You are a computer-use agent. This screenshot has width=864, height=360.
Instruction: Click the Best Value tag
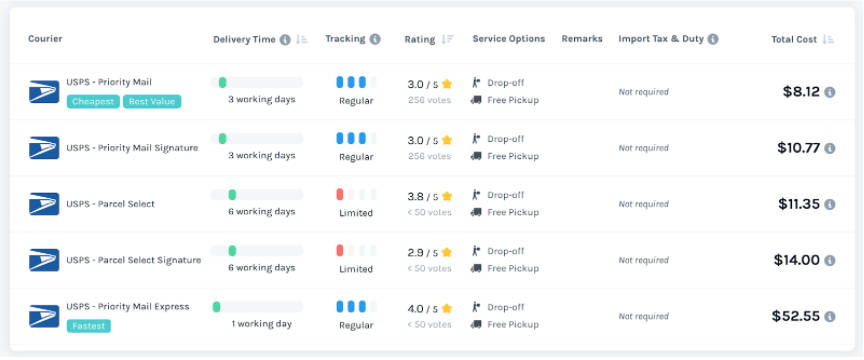click(x=152, y=101)
